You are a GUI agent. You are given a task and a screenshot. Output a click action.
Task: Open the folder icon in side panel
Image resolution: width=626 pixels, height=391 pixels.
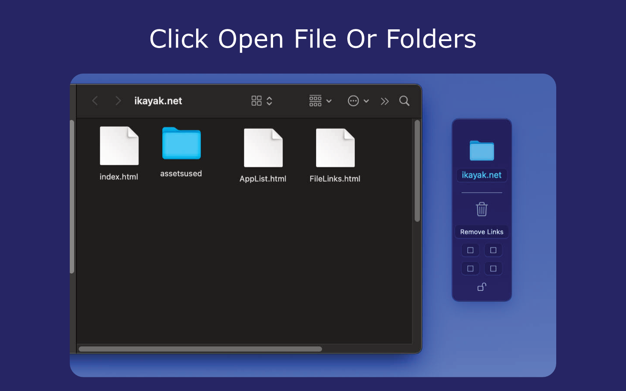pyautogui.click(x=481, y=151)
